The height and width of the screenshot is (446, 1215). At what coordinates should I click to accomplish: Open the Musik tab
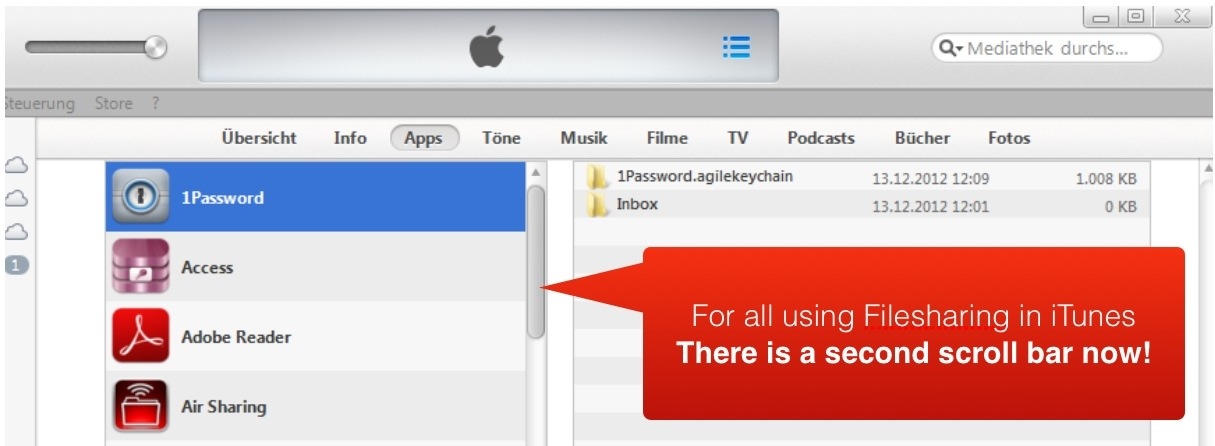click(x=584, y=138)
